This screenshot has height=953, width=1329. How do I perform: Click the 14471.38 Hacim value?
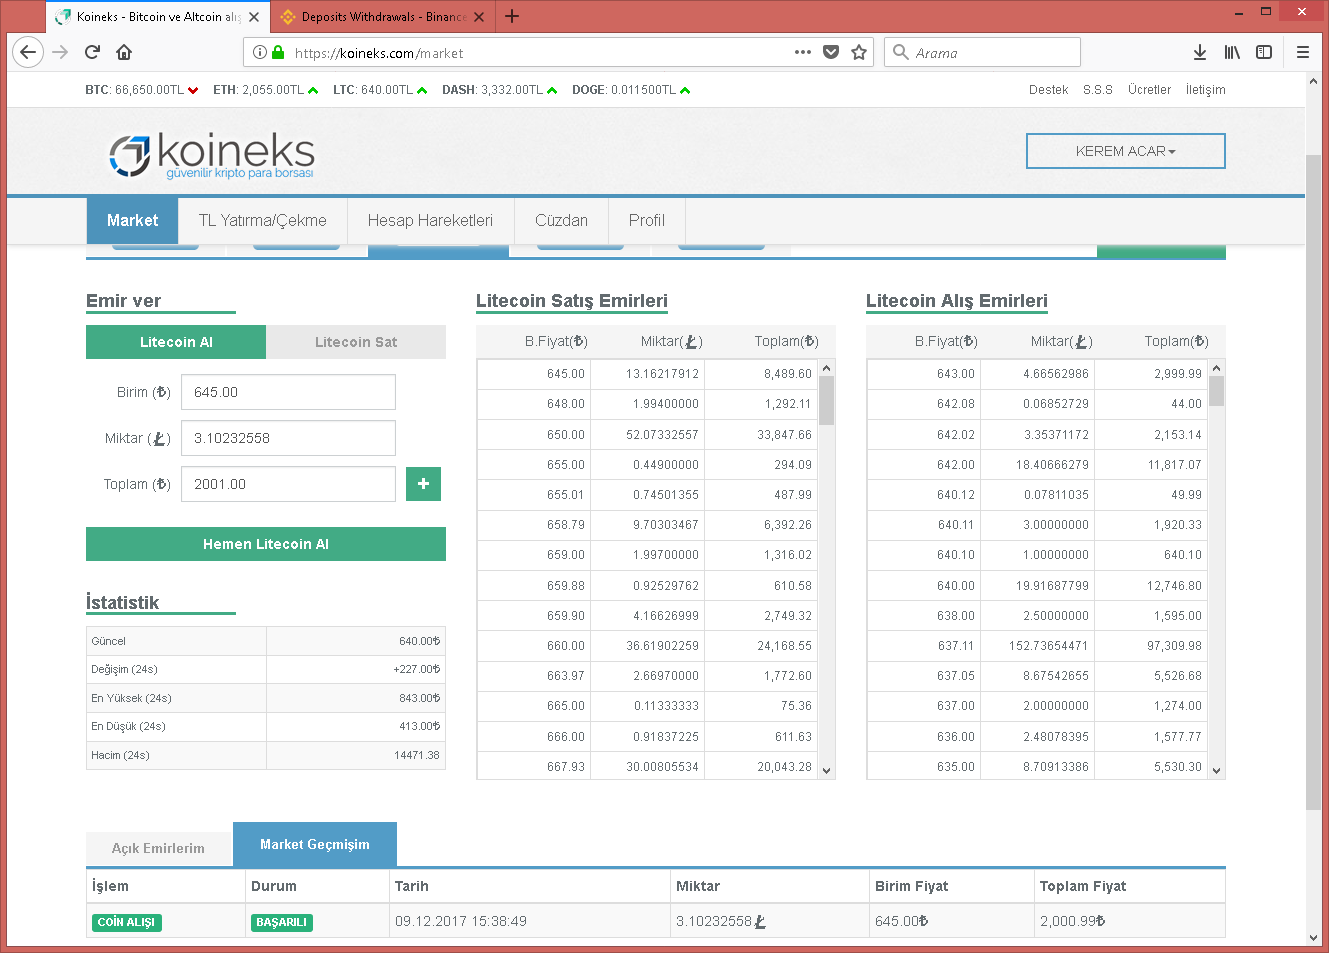pos(417,755)
